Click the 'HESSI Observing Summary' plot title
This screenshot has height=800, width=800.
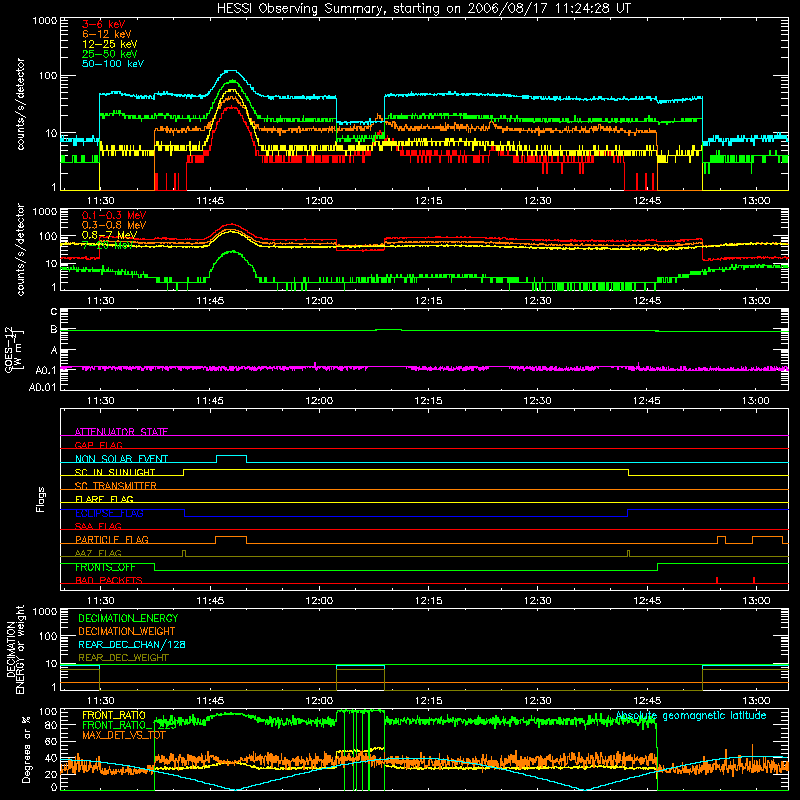(423, 9)
